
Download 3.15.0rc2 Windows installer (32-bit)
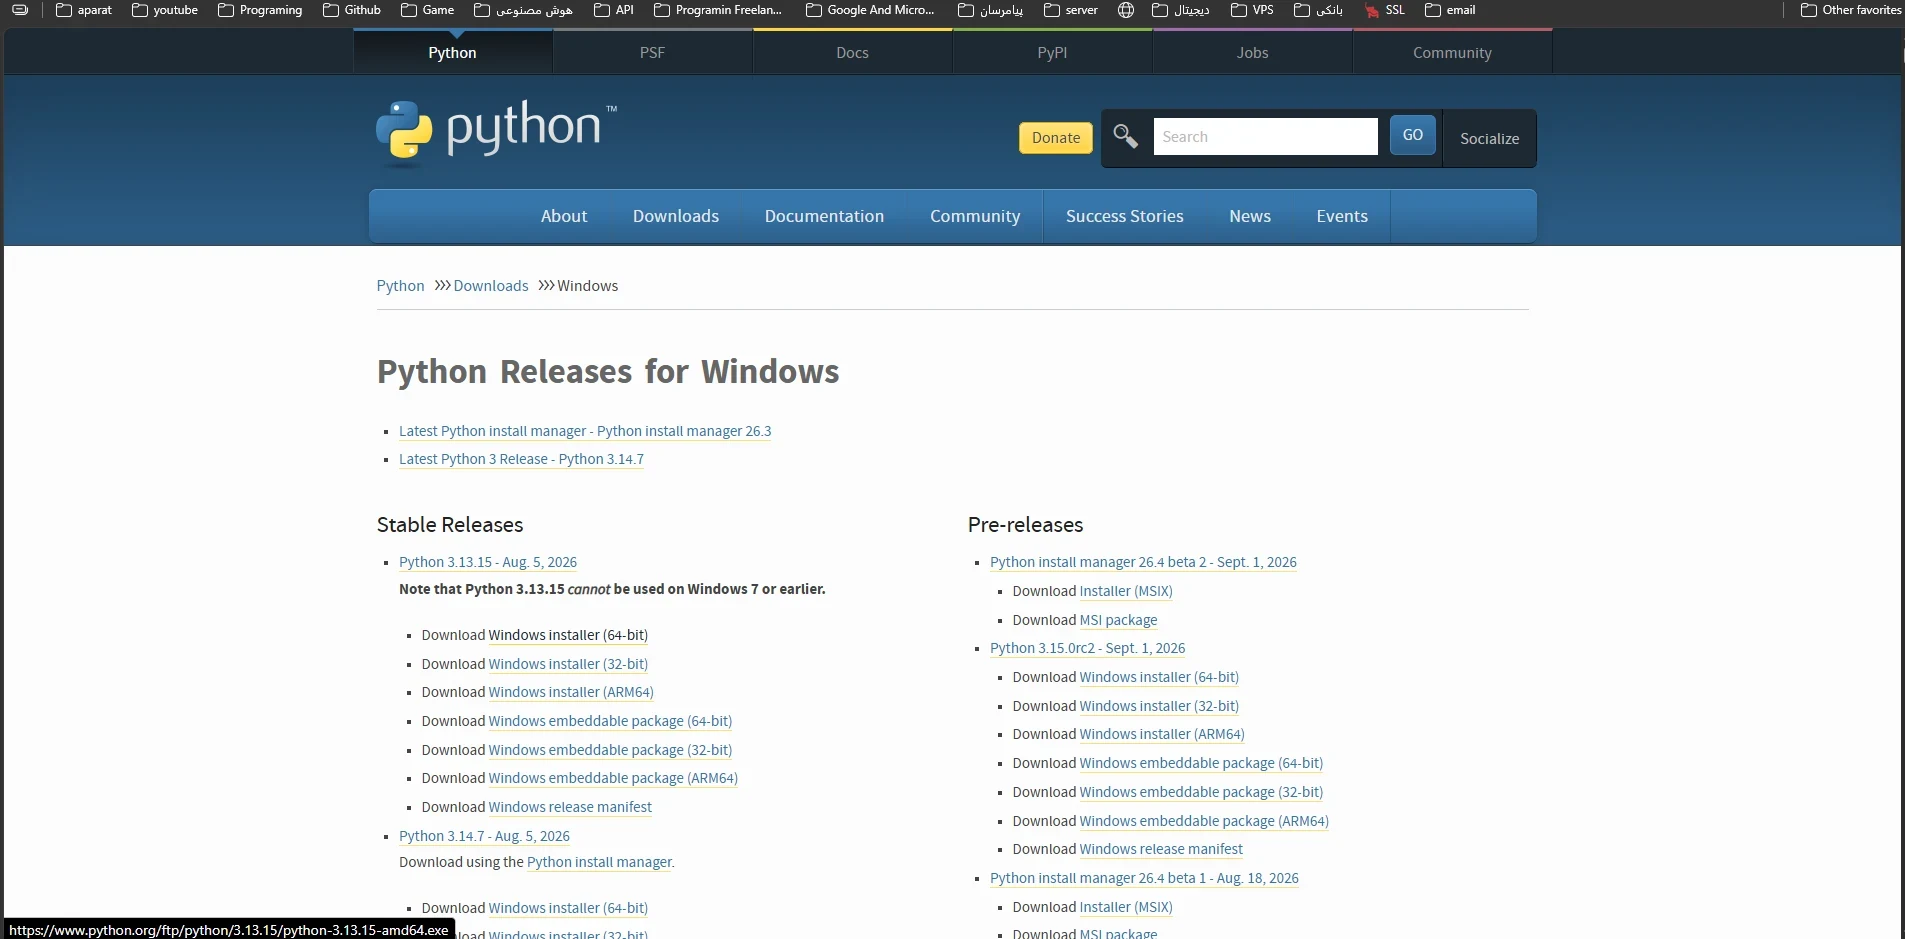point(1159,706)
